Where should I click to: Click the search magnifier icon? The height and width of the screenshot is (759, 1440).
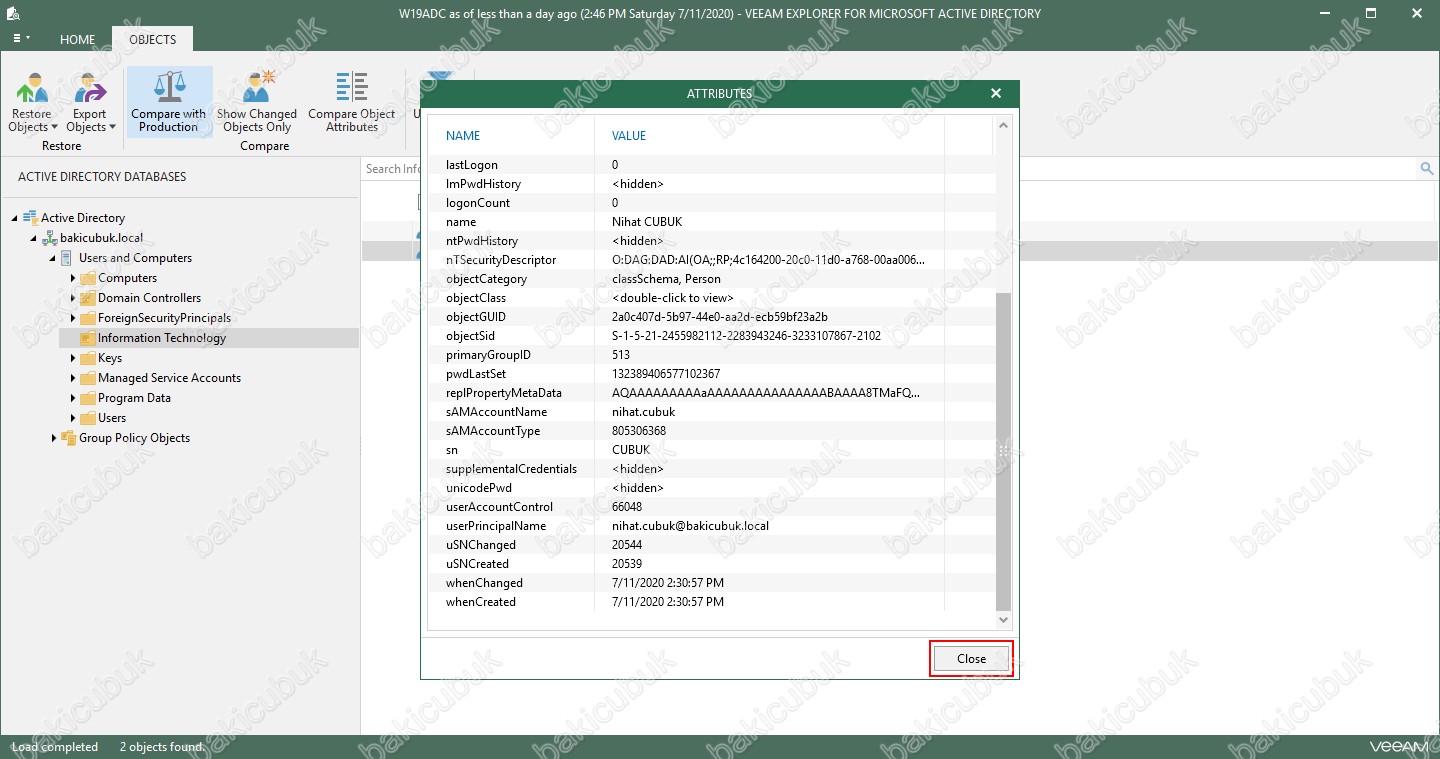click(1427, 169)
